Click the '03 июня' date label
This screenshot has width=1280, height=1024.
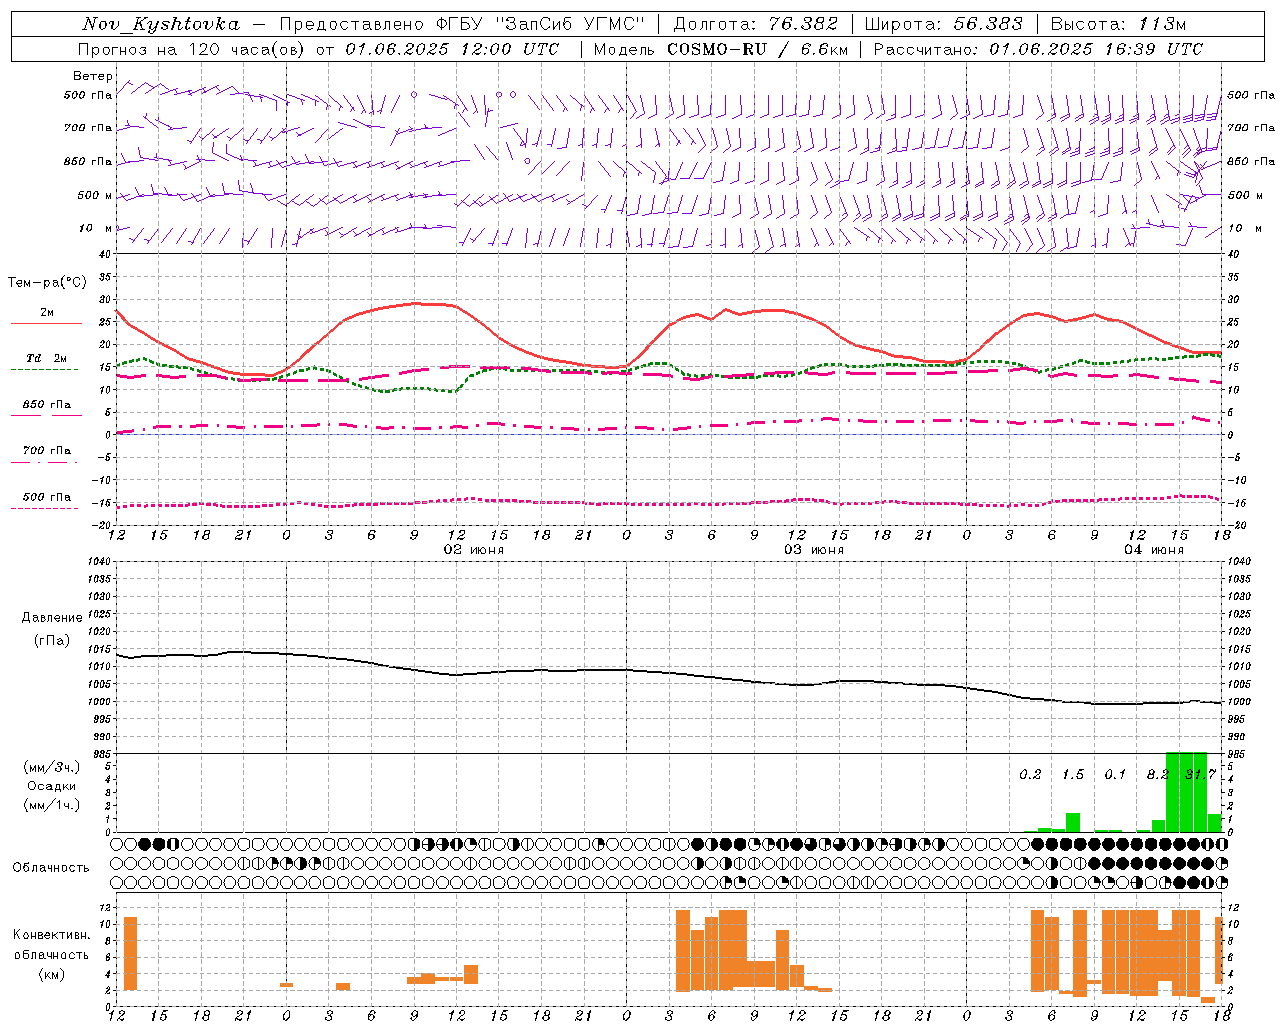click(x=813, y=550)
